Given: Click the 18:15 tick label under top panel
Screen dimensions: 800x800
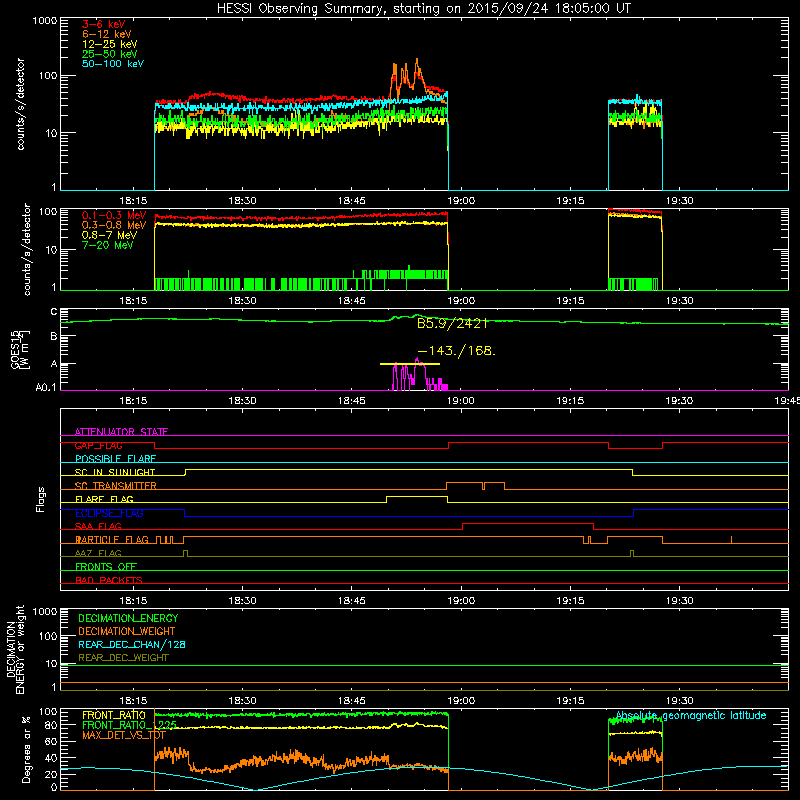Looking at the screenshot, I should tap(133, 201).
